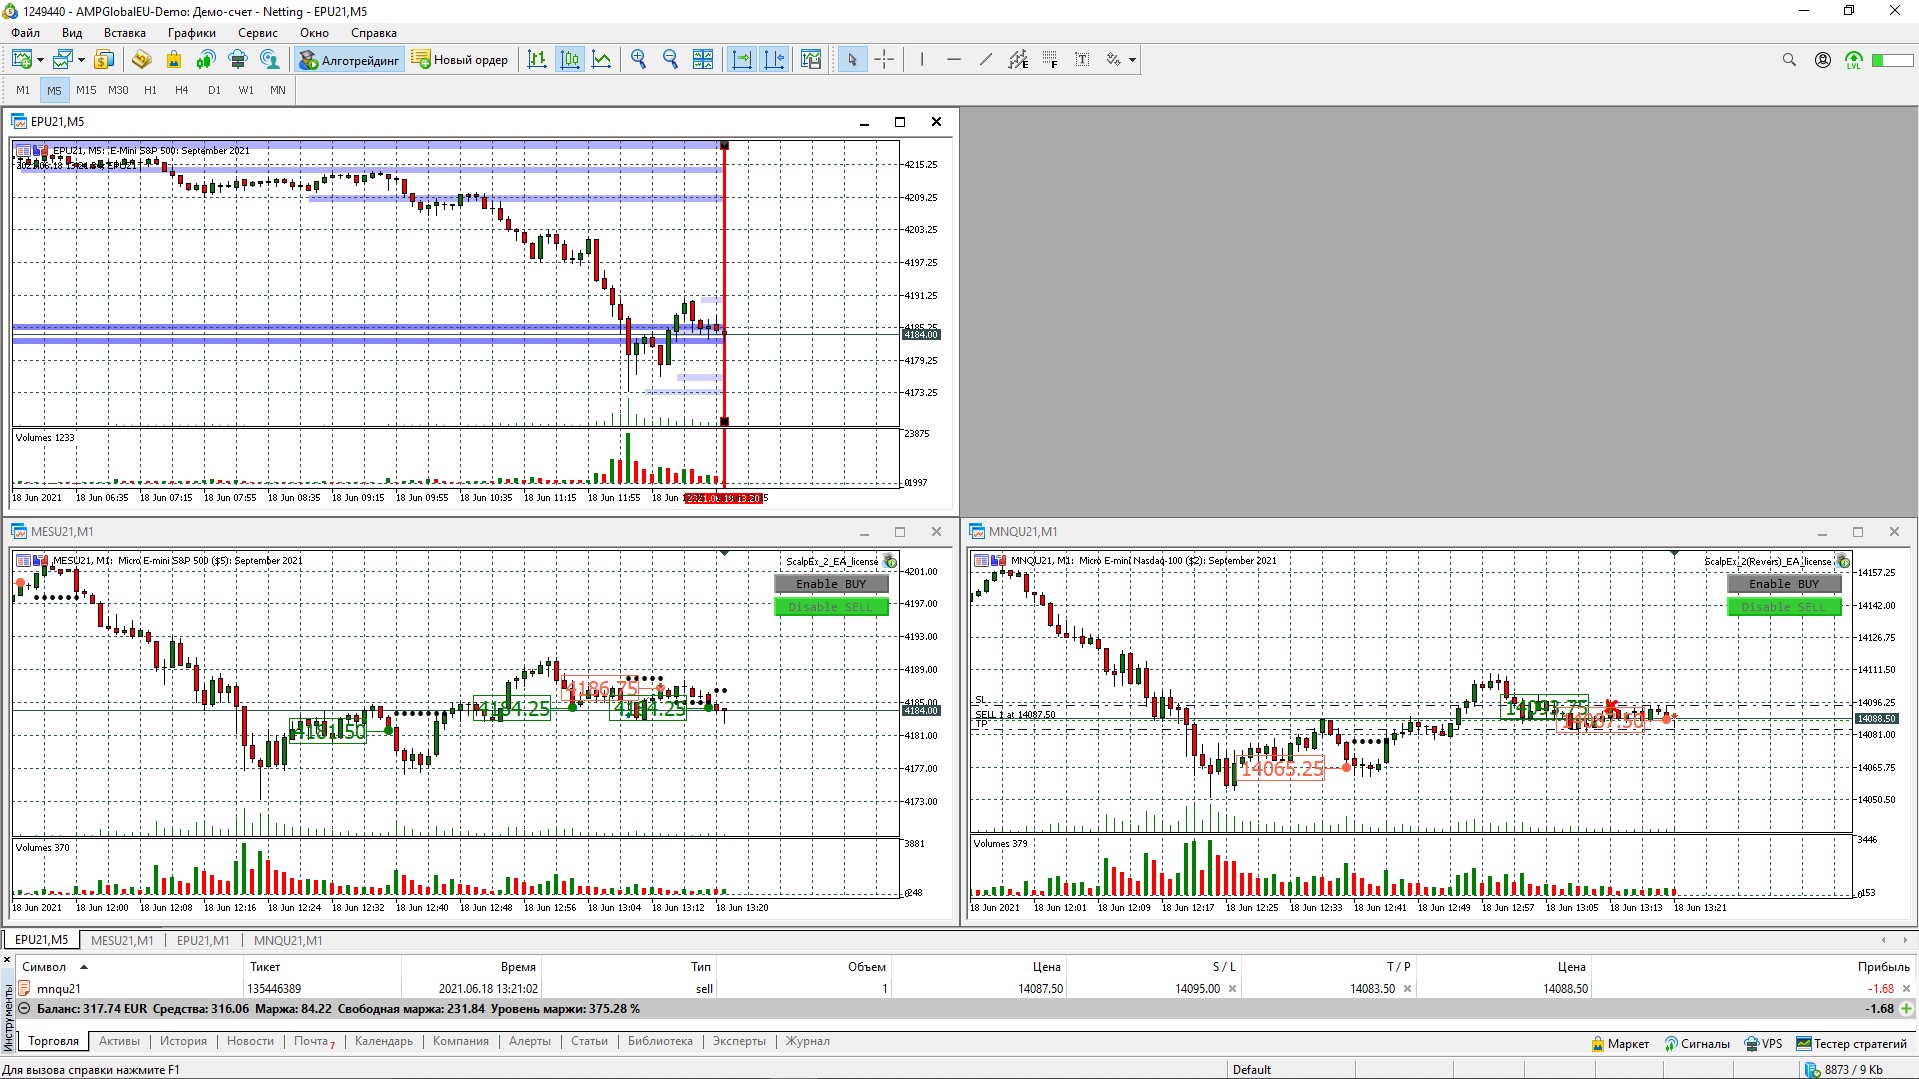
Task: Switch chart to bar chart mode
Action: [537, 60]
